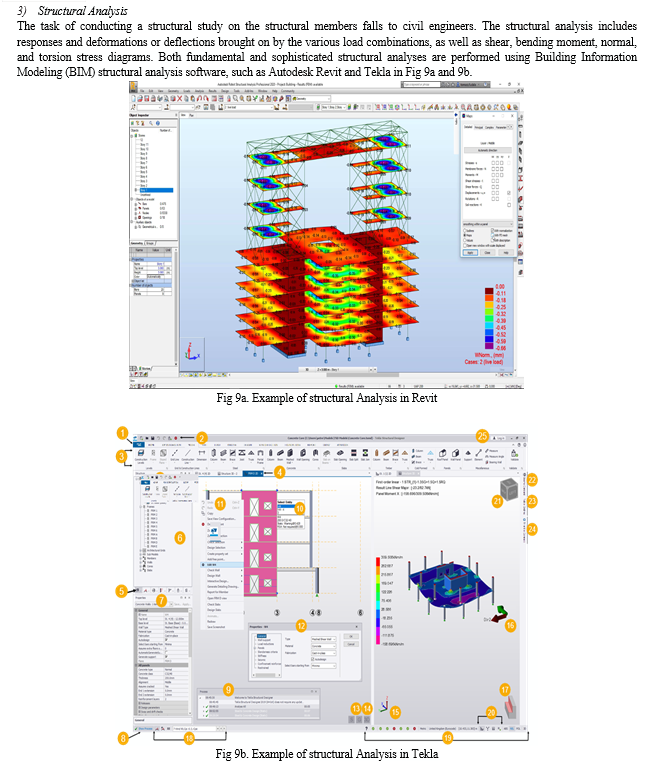
Task: Open Geometry menu in Robot menu bar
Action: [173, 91]
